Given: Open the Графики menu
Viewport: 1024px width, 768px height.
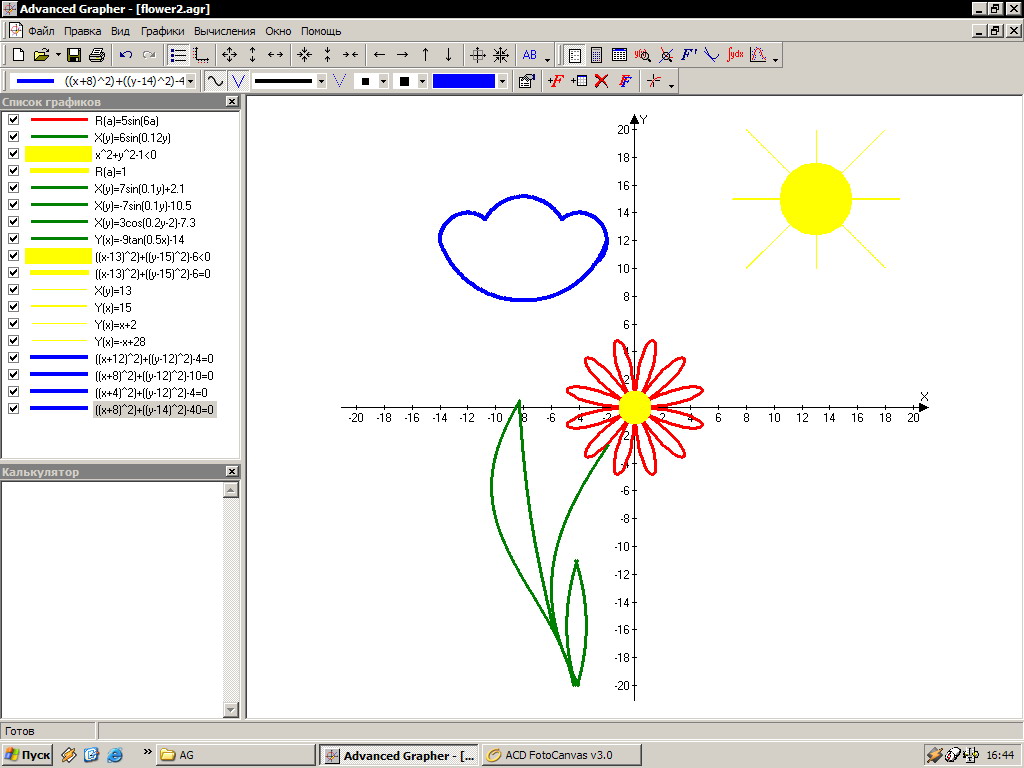Looking at the screenshot, I should (162, 31).
